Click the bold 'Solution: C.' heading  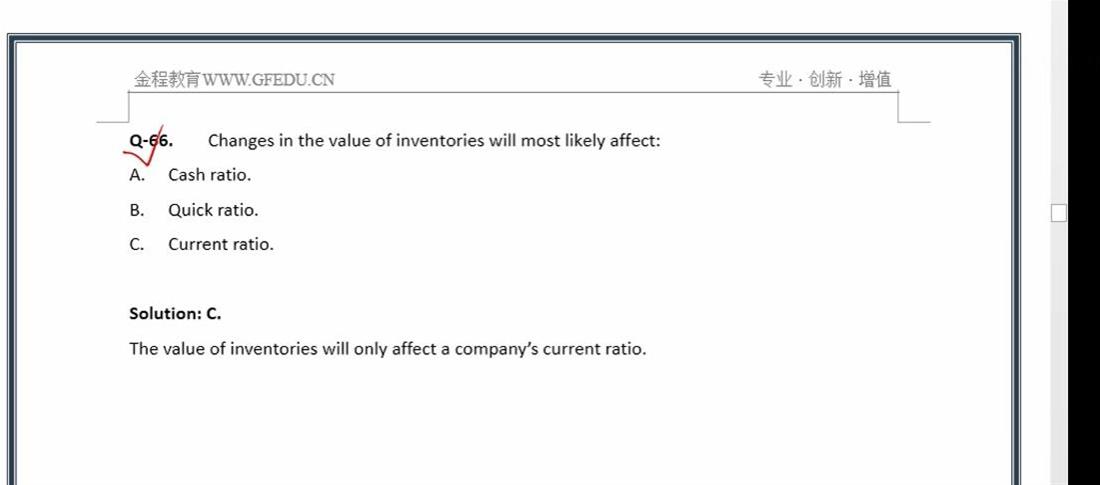175,314
